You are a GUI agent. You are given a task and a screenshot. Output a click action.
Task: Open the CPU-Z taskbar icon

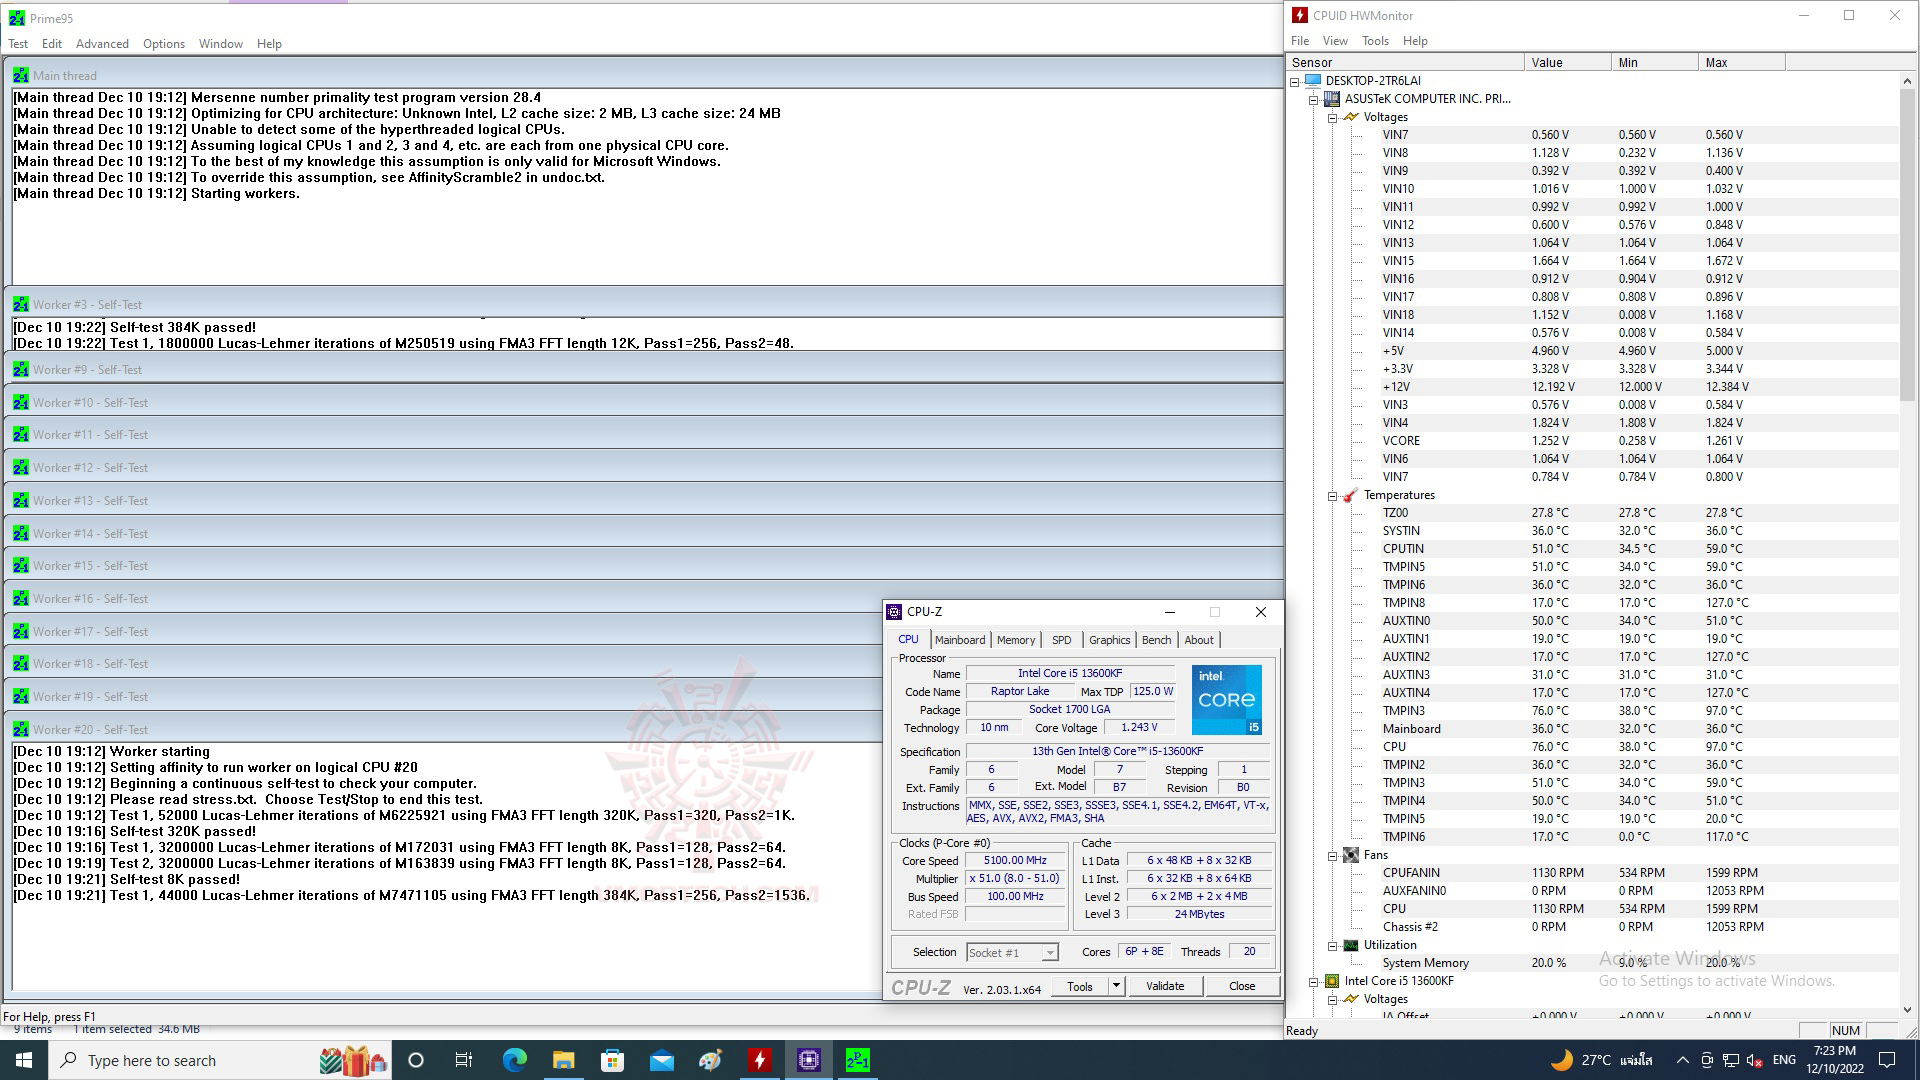pyautogui.click(x=808, y=1060)
